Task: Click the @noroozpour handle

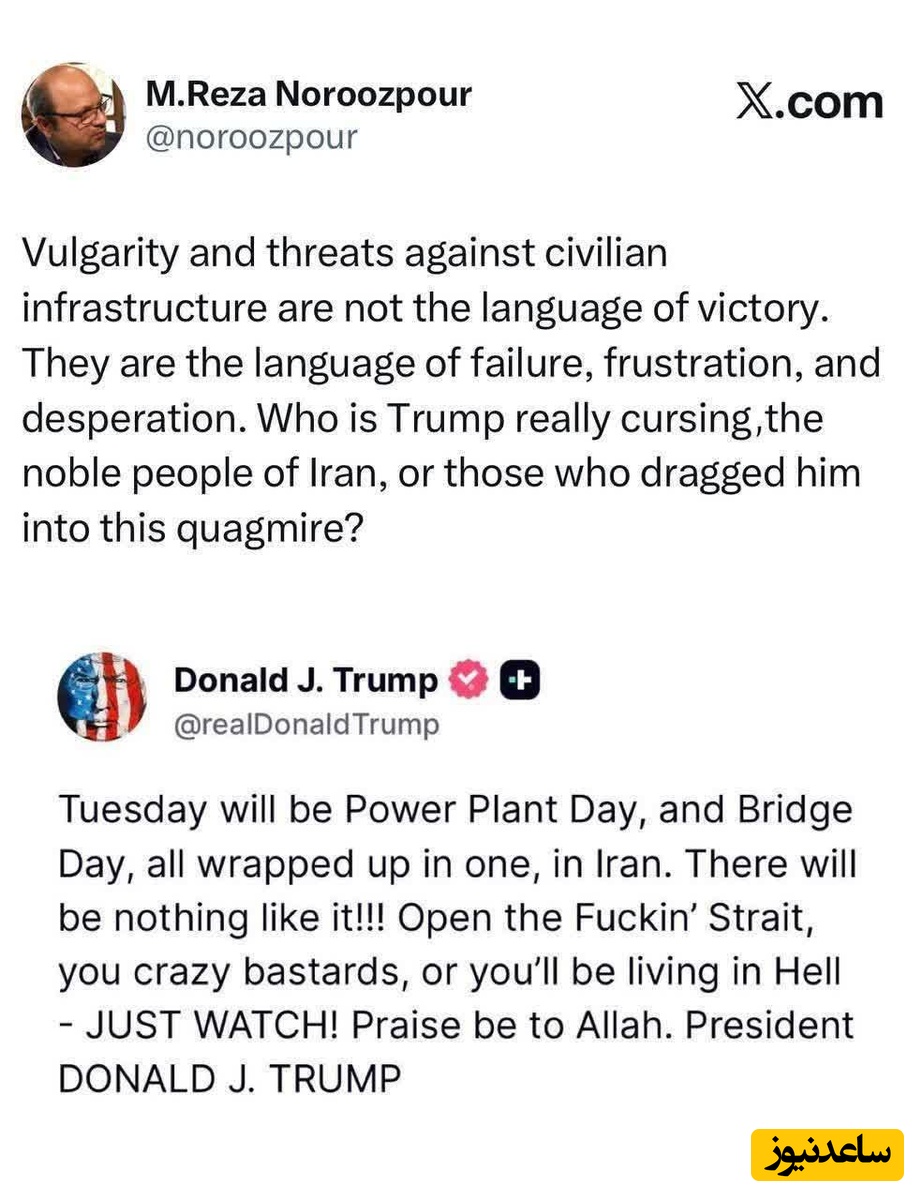Action: pos(251,138)
